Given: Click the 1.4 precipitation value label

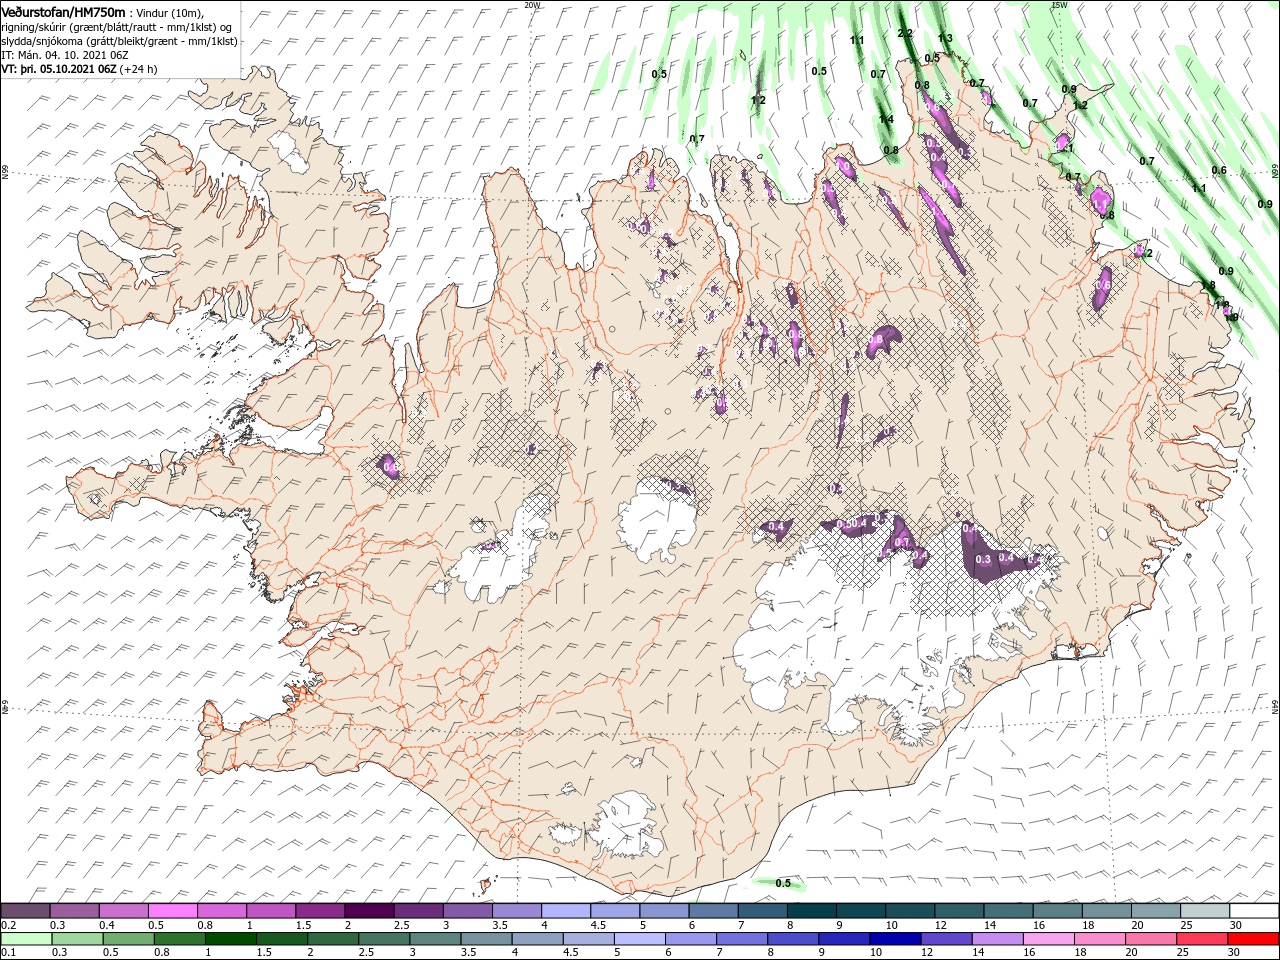Looking at the screenshot, I should tap(886, 119).
